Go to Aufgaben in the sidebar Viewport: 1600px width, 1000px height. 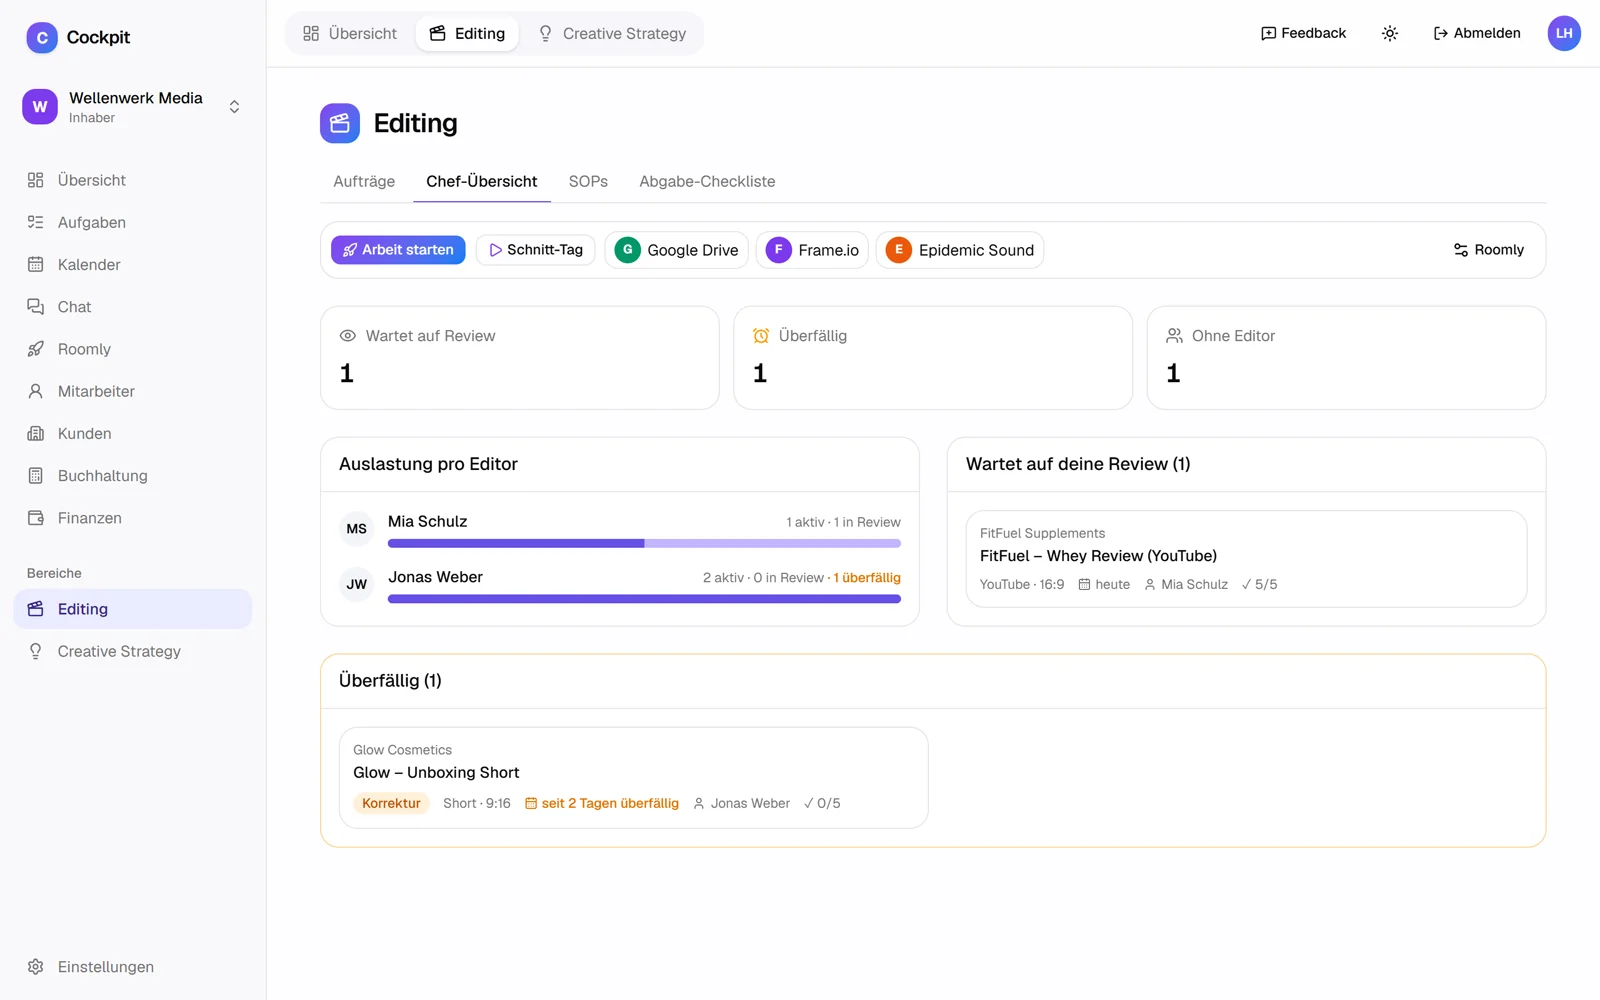click(x=133, y=222)
